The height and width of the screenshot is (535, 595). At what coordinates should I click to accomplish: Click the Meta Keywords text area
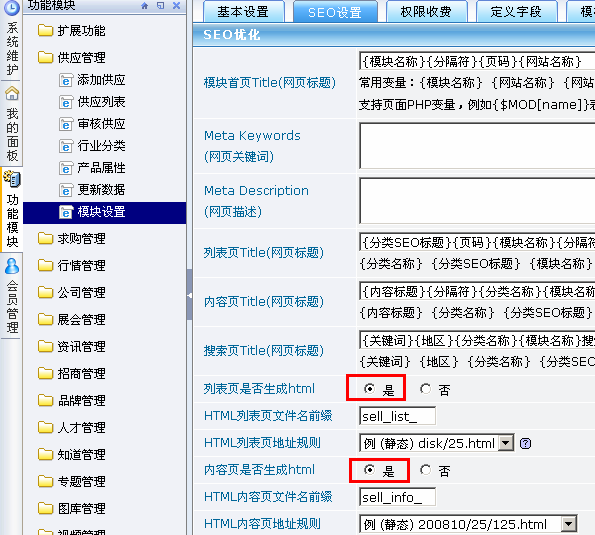click(477, 146)
